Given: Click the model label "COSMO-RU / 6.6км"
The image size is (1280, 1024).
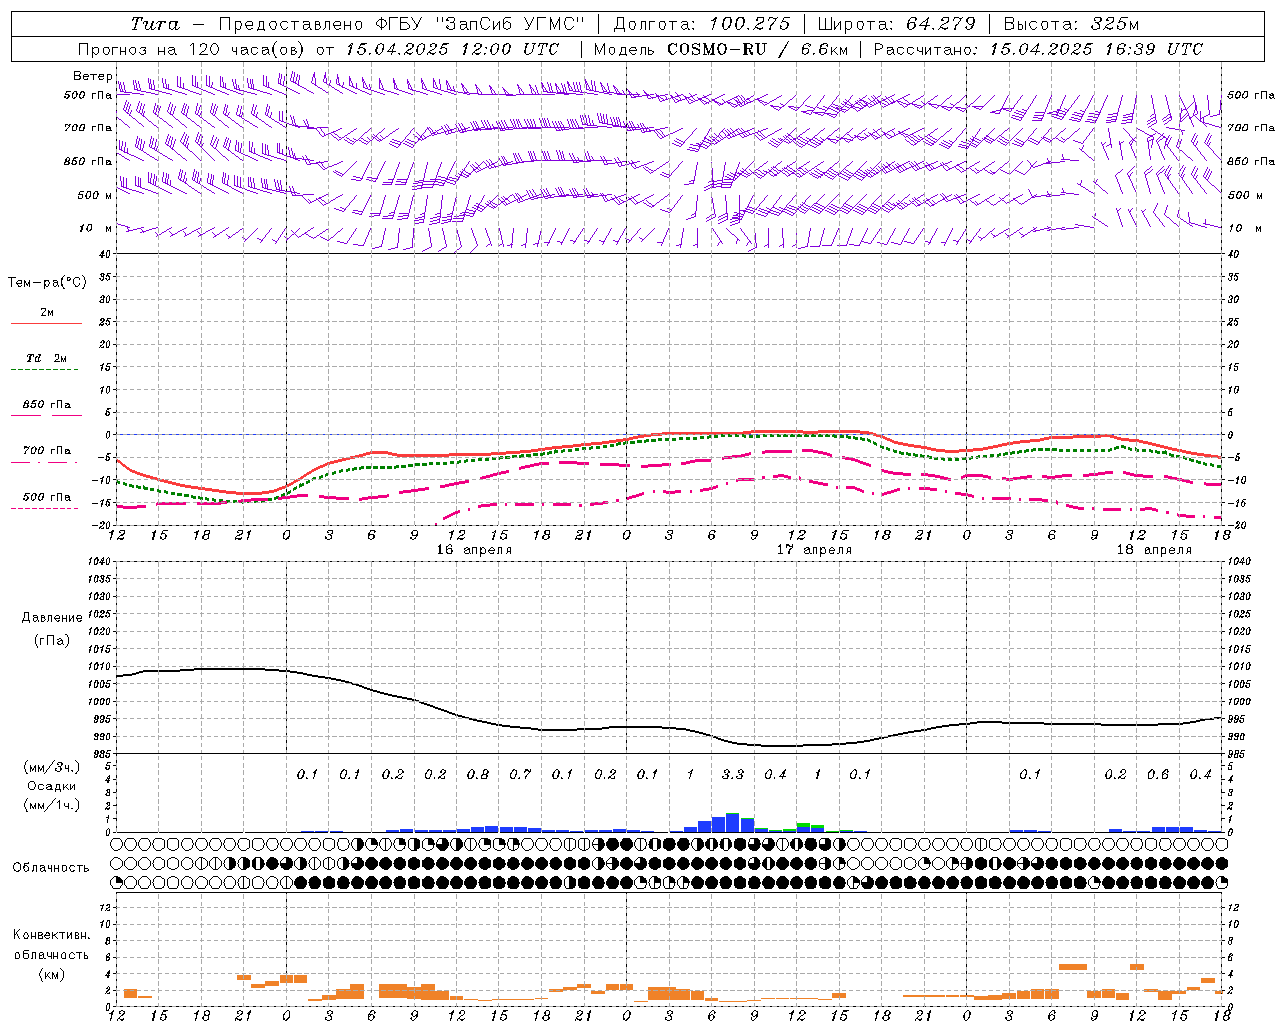Looking at the screenshot, I should click(758, 49).
